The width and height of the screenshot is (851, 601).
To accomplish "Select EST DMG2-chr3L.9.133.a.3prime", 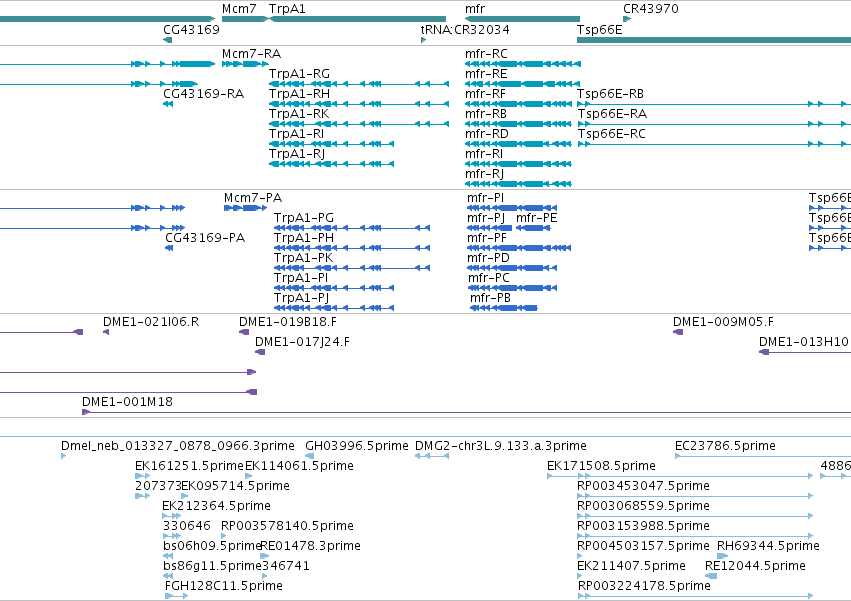I will tap(432, 456).
